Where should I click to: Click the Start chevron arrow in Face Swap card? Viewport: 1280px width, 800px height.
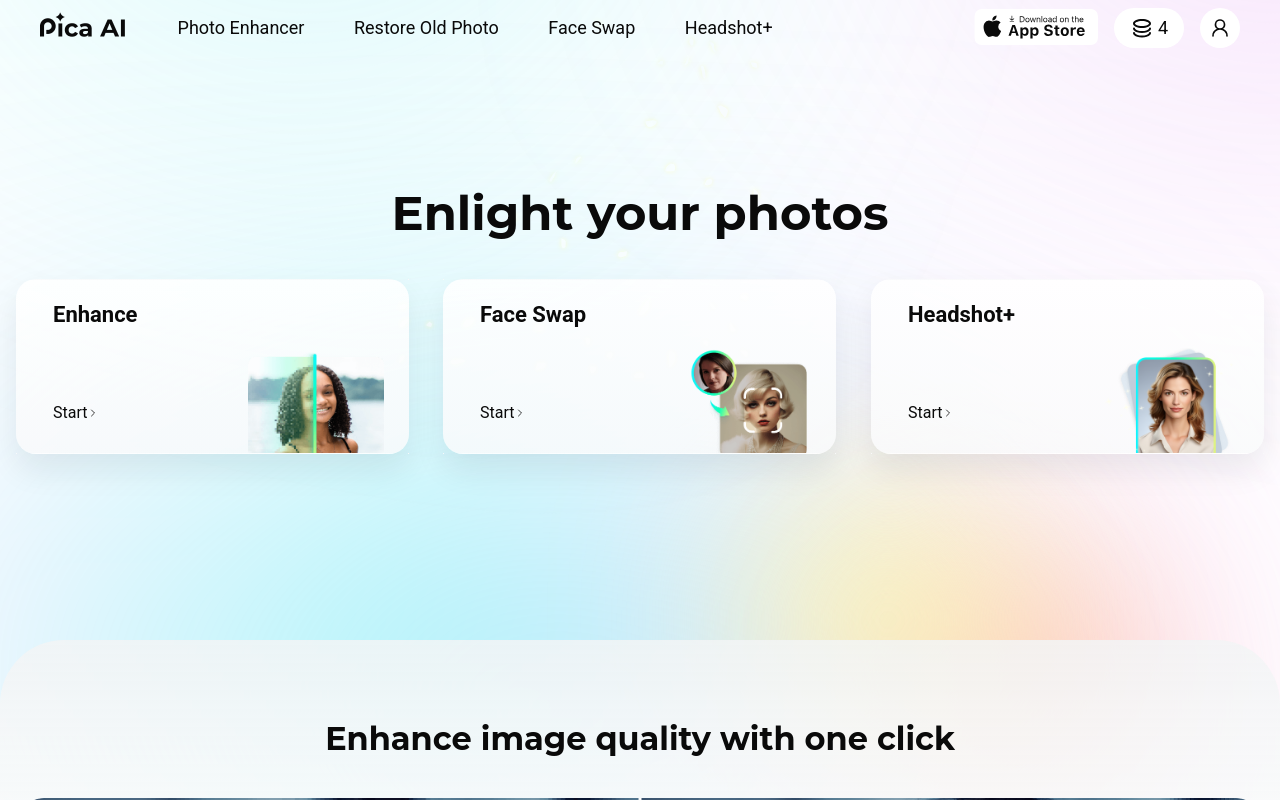pos(520,413)
